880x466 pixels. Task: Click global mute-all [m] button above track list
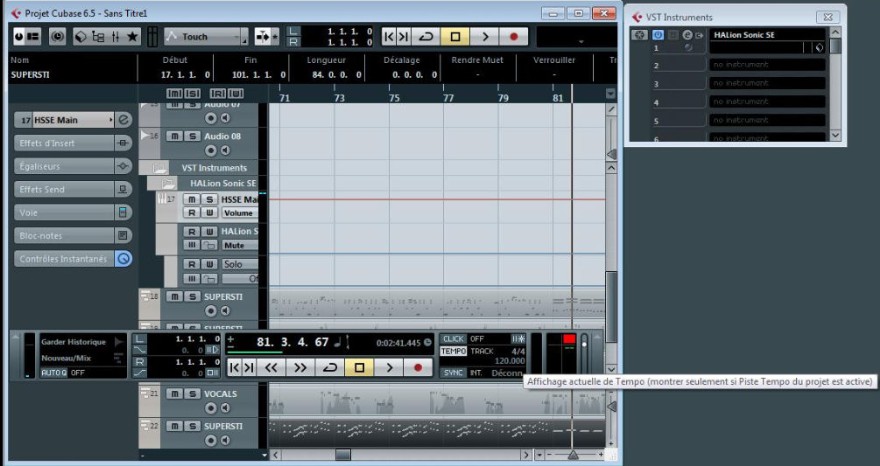(174, 93)
